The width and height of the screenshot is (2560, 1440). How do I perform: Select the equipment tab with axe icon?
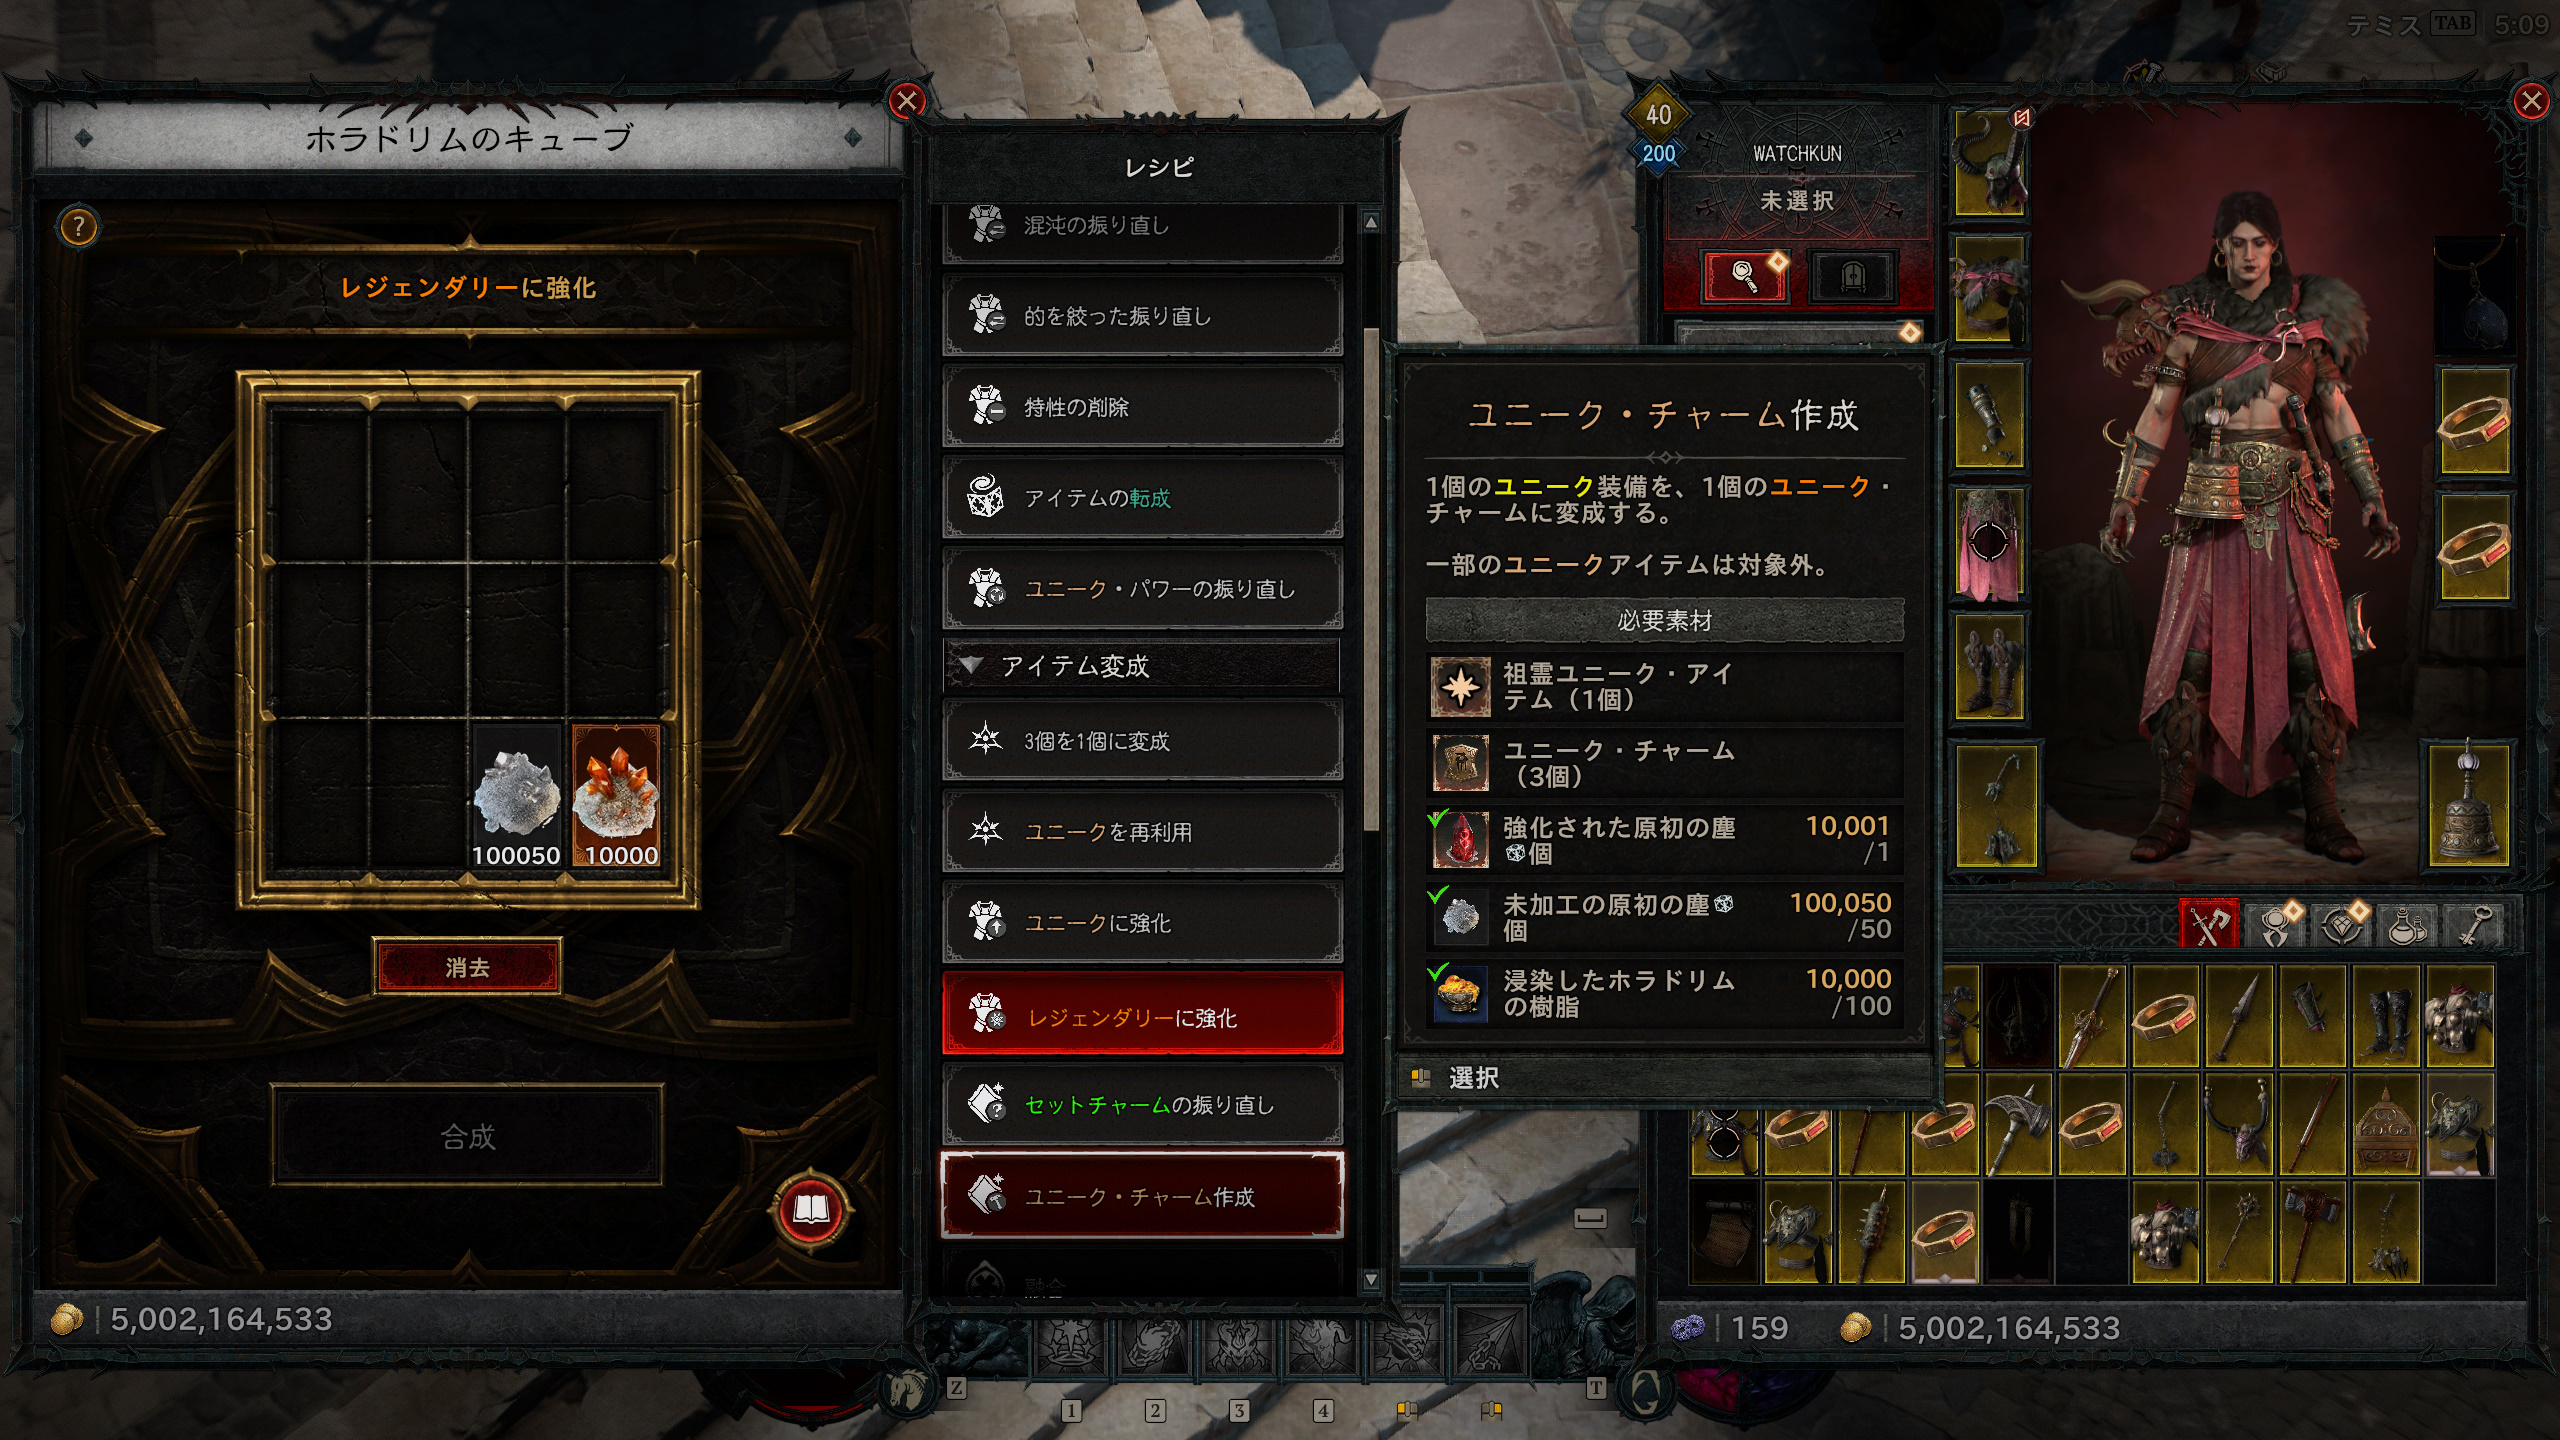(2209, 925)
